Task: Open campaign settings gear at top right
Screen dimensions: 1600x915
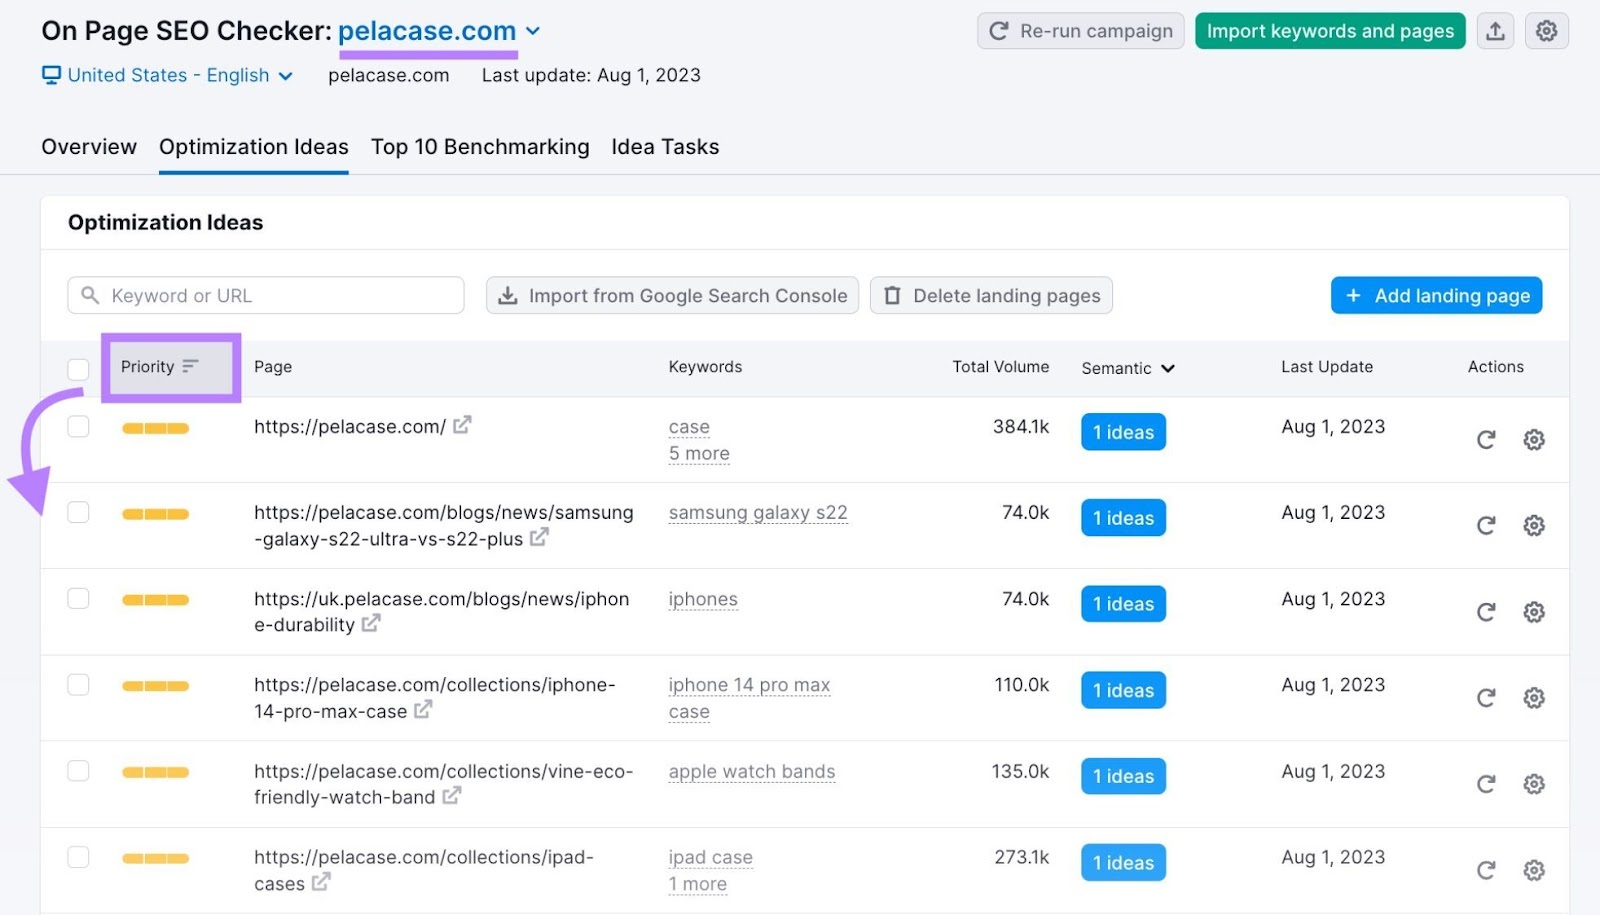Action: (1548, 31)
